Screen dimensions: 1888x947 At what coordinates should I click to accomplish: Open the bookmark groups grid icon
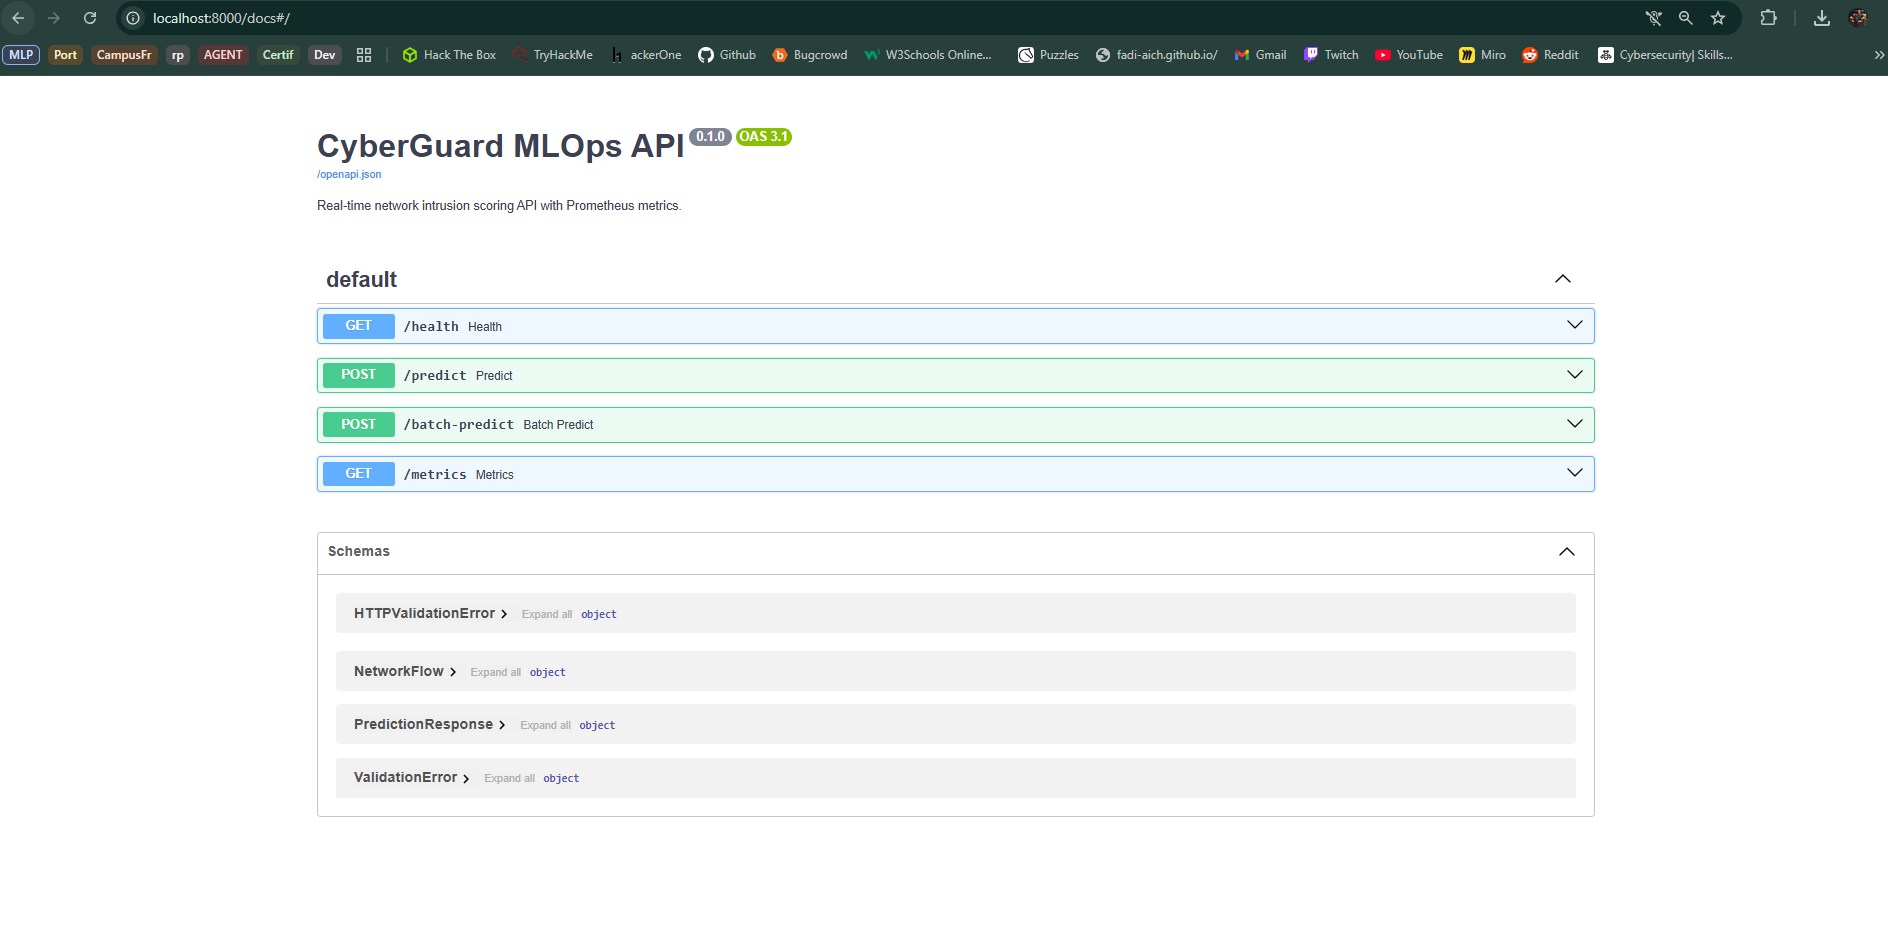click(x=364, y=55)
